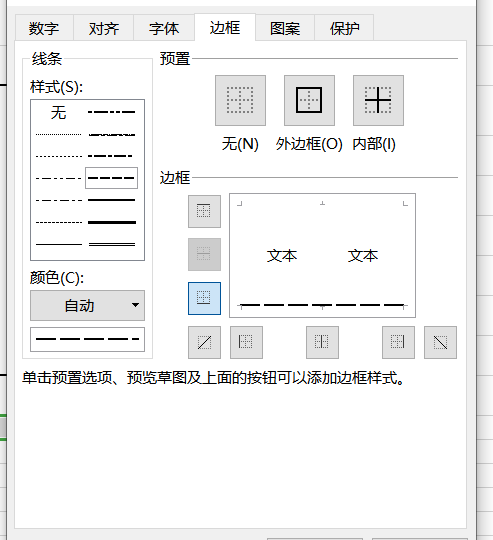Choose the slanted dash-dot line style
Viewport: 493px width, 540px height.
112,134
